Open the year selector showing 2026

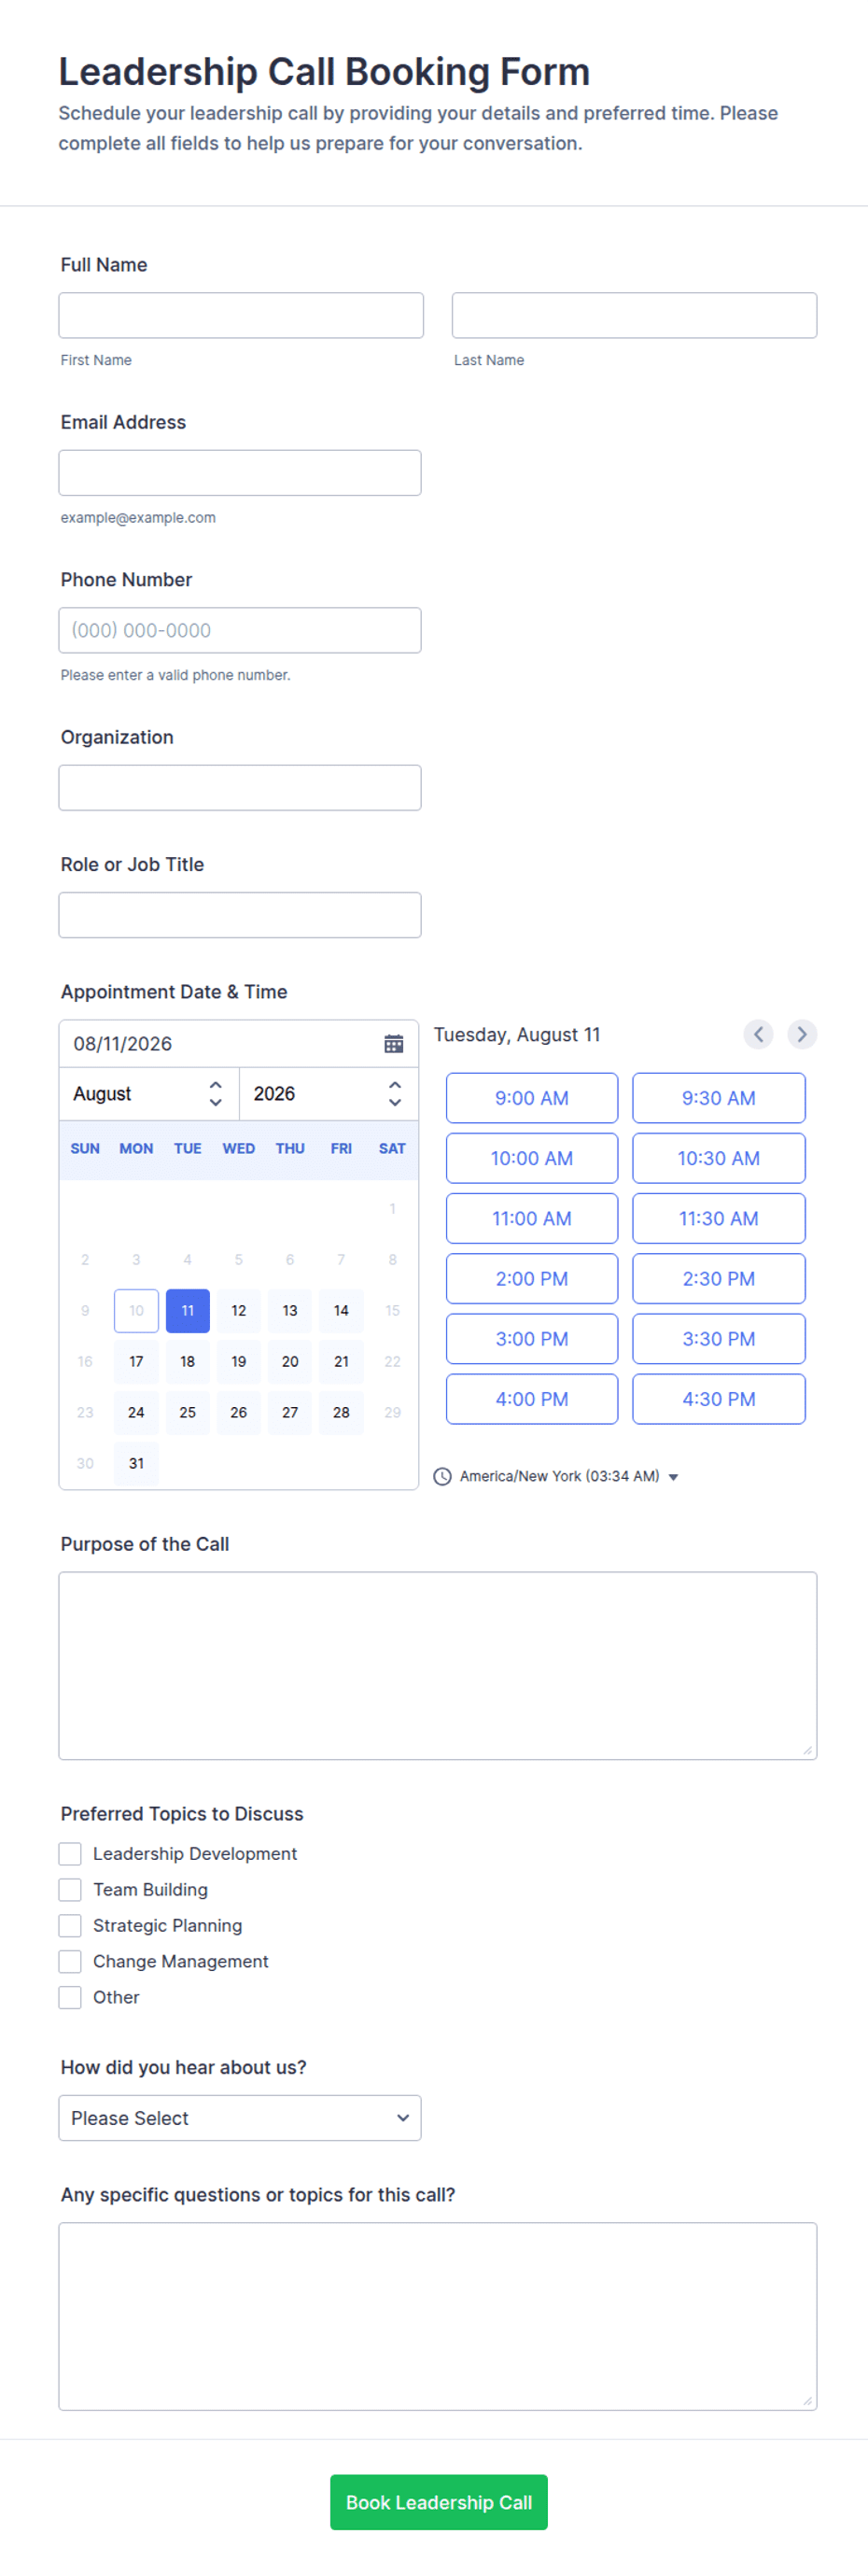tap(328, 1093)
